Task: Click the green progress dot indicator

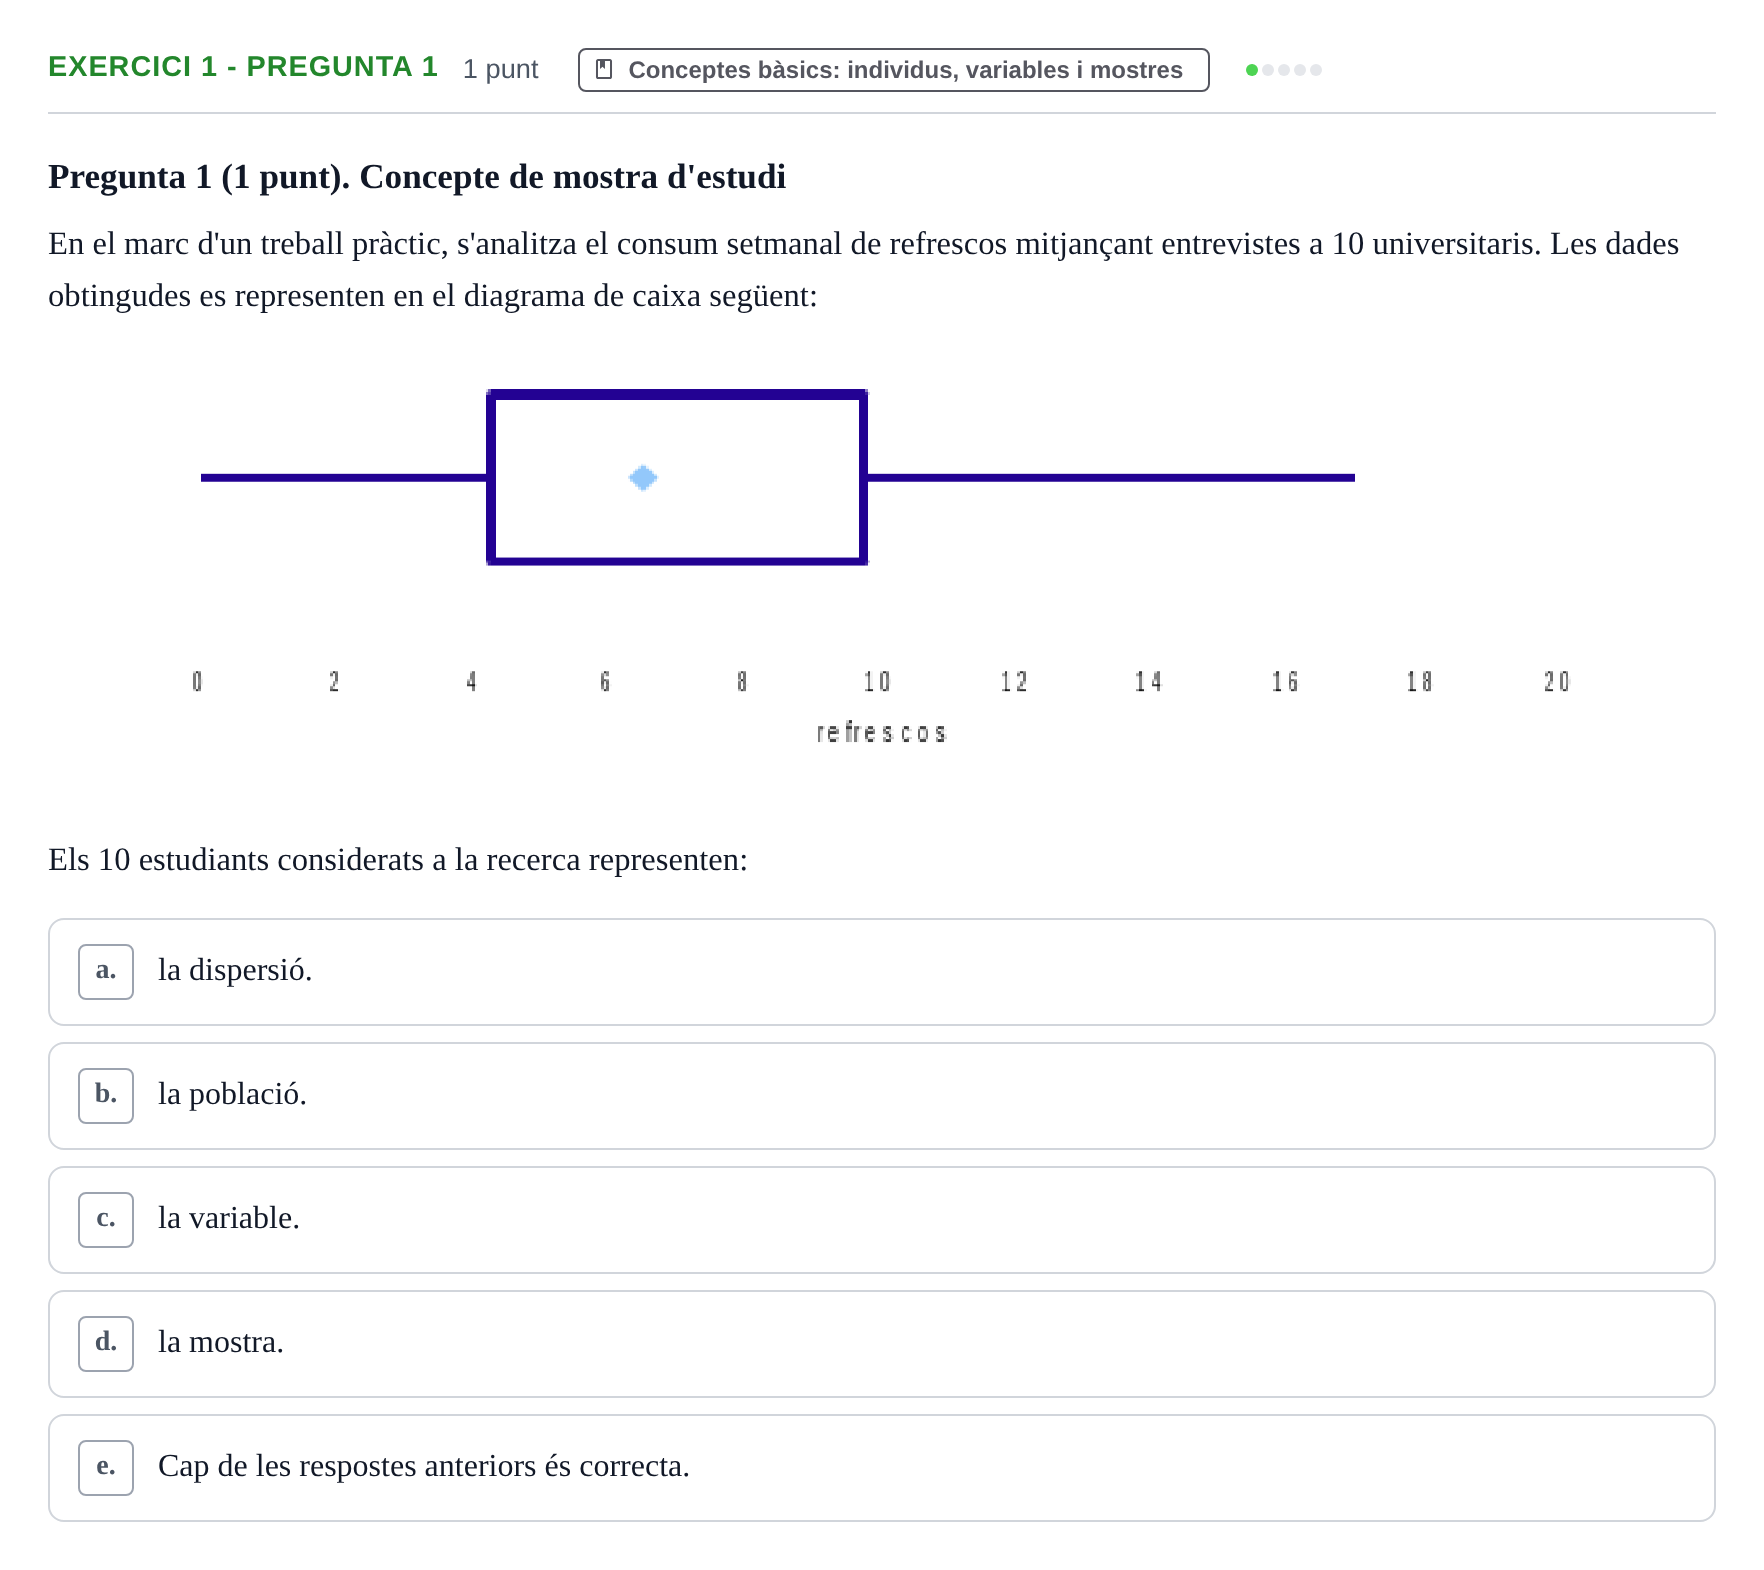Action: click(1252, 70)
